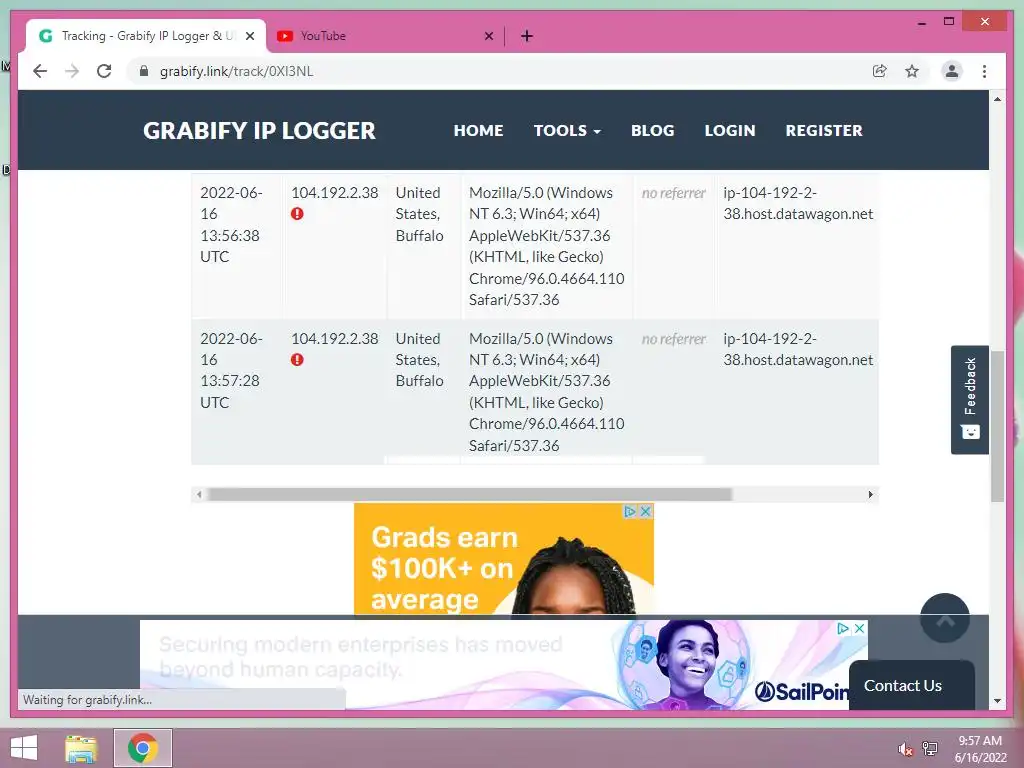This screenshot has width=1024, height=768.
Task: Open the Grads earn $100K+ ad
Action: (504, 559)
